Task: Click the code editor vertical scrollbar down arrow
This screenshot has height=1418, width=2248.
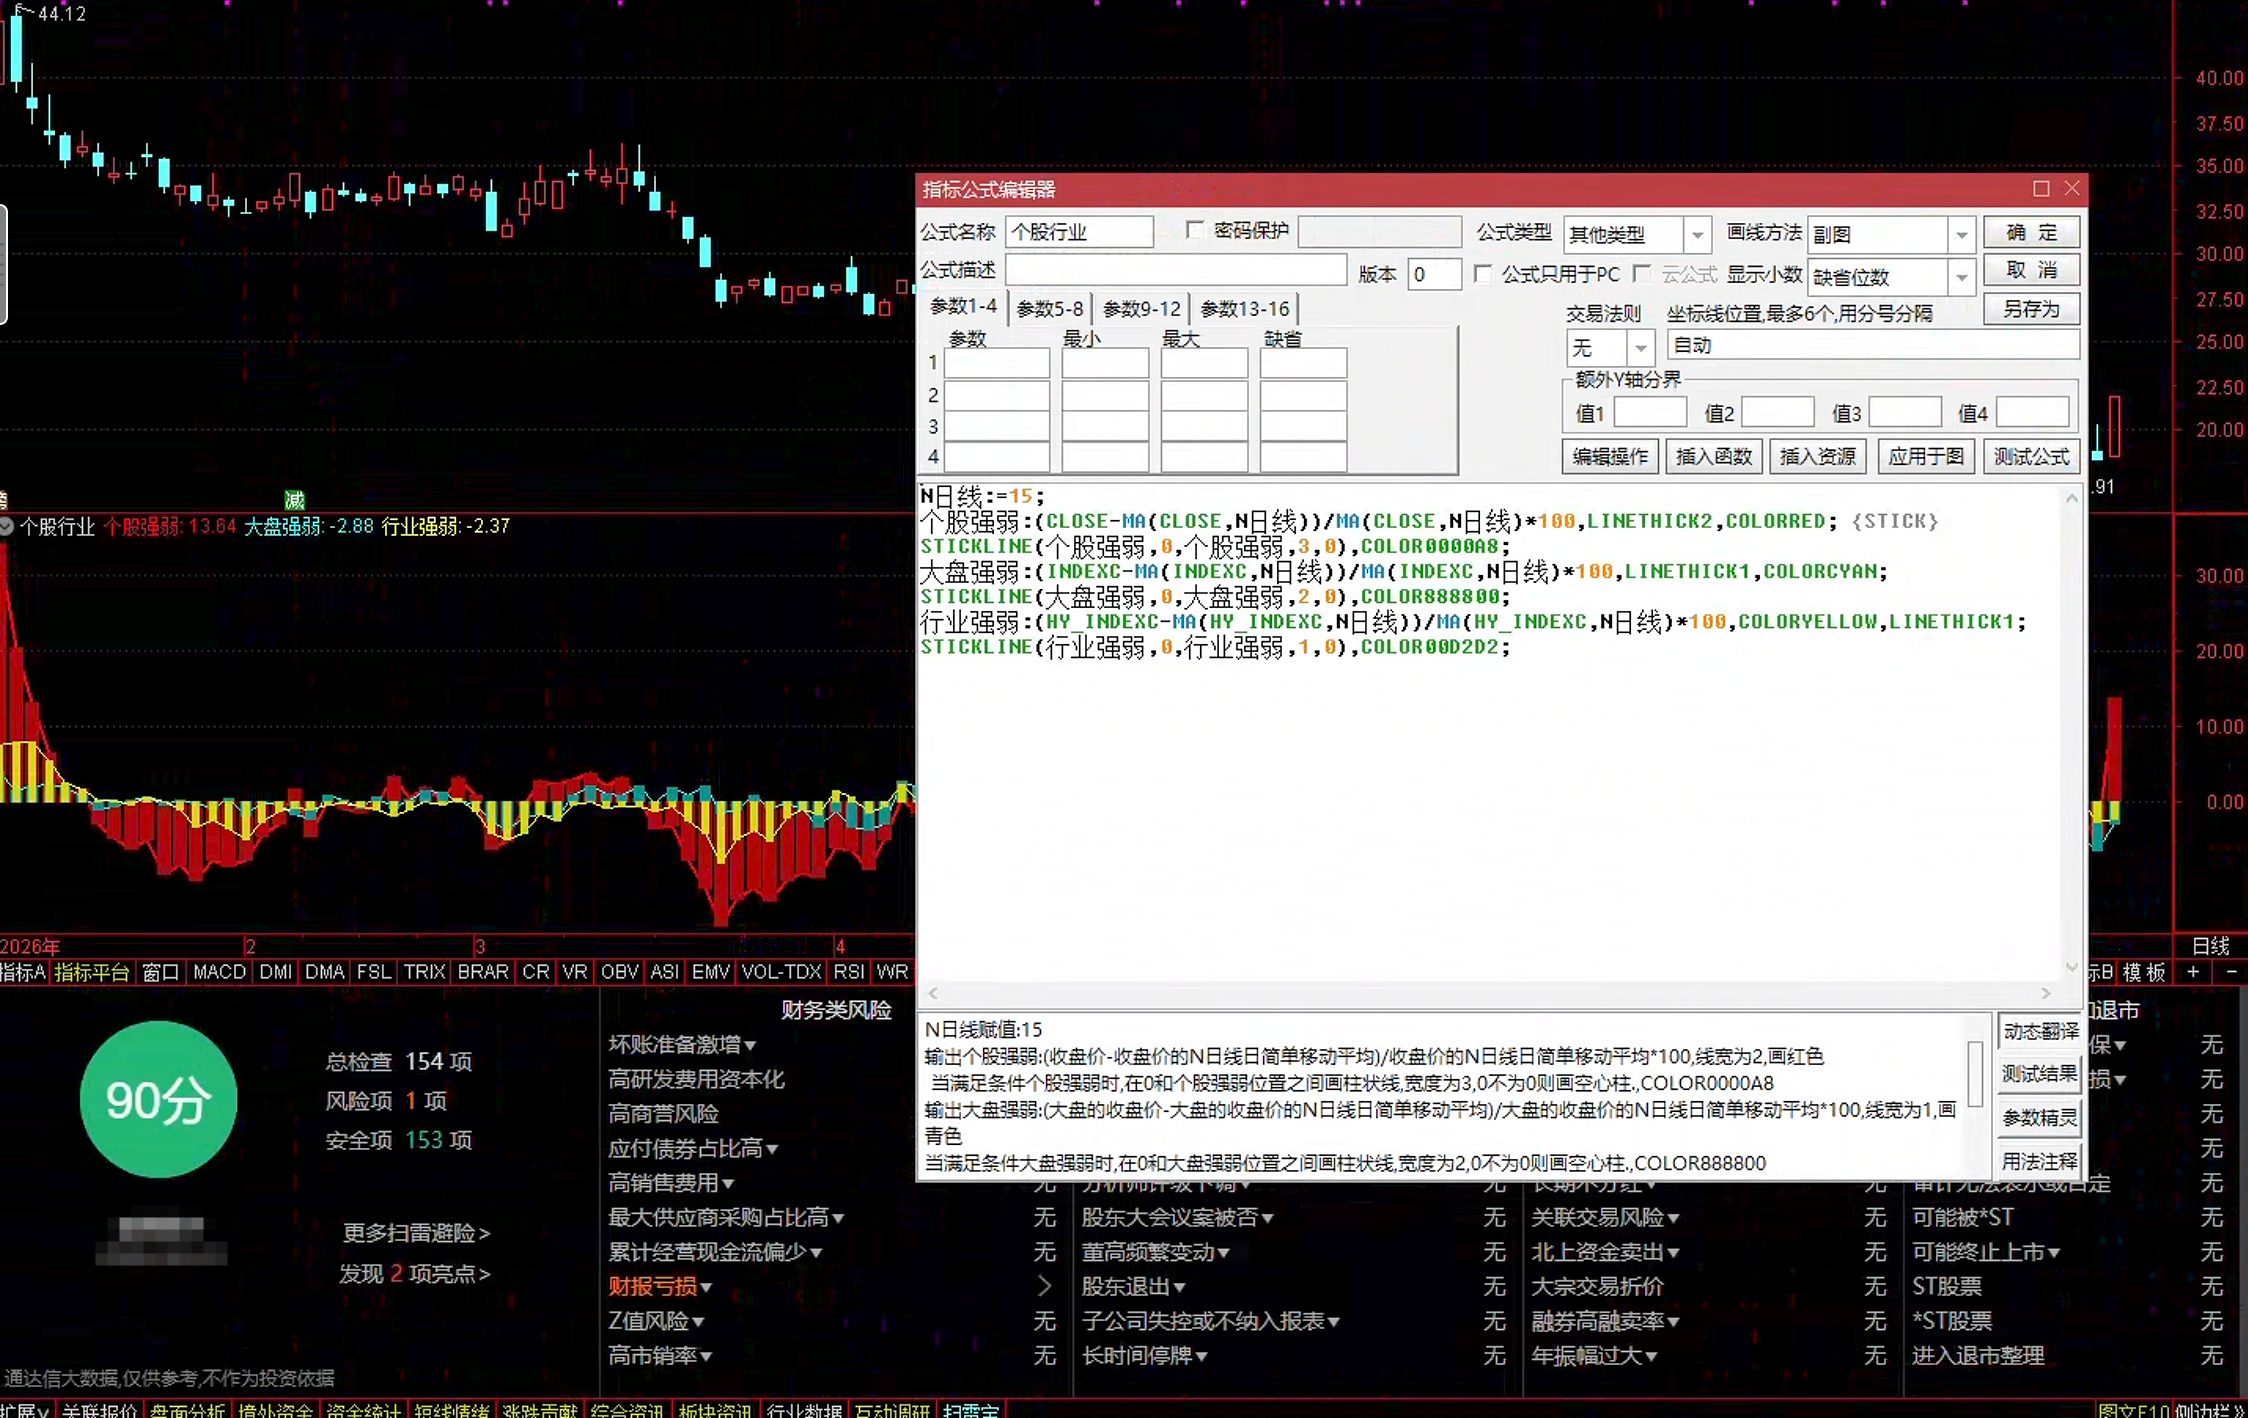Action: [2071, 967]
